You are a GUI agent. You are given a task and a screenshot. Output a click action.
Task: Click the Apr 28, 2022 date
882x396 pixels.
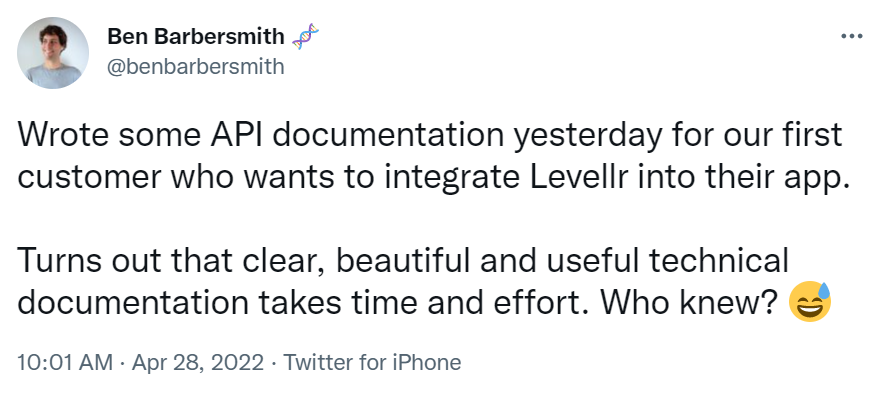(197, 362)
